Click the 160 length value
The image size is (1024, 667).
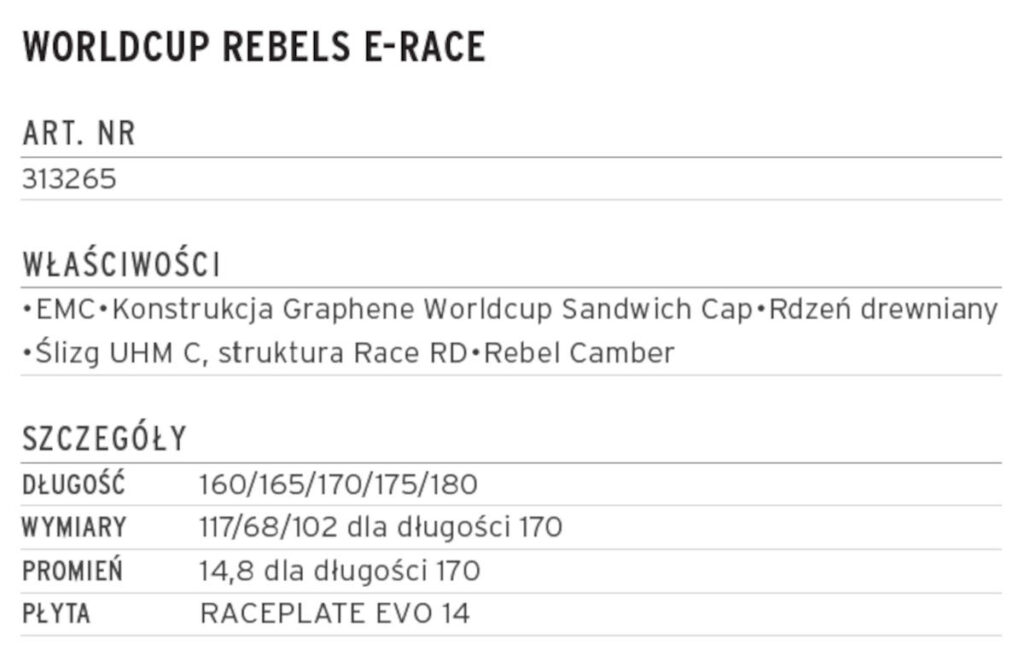click(x=220, y=486)
